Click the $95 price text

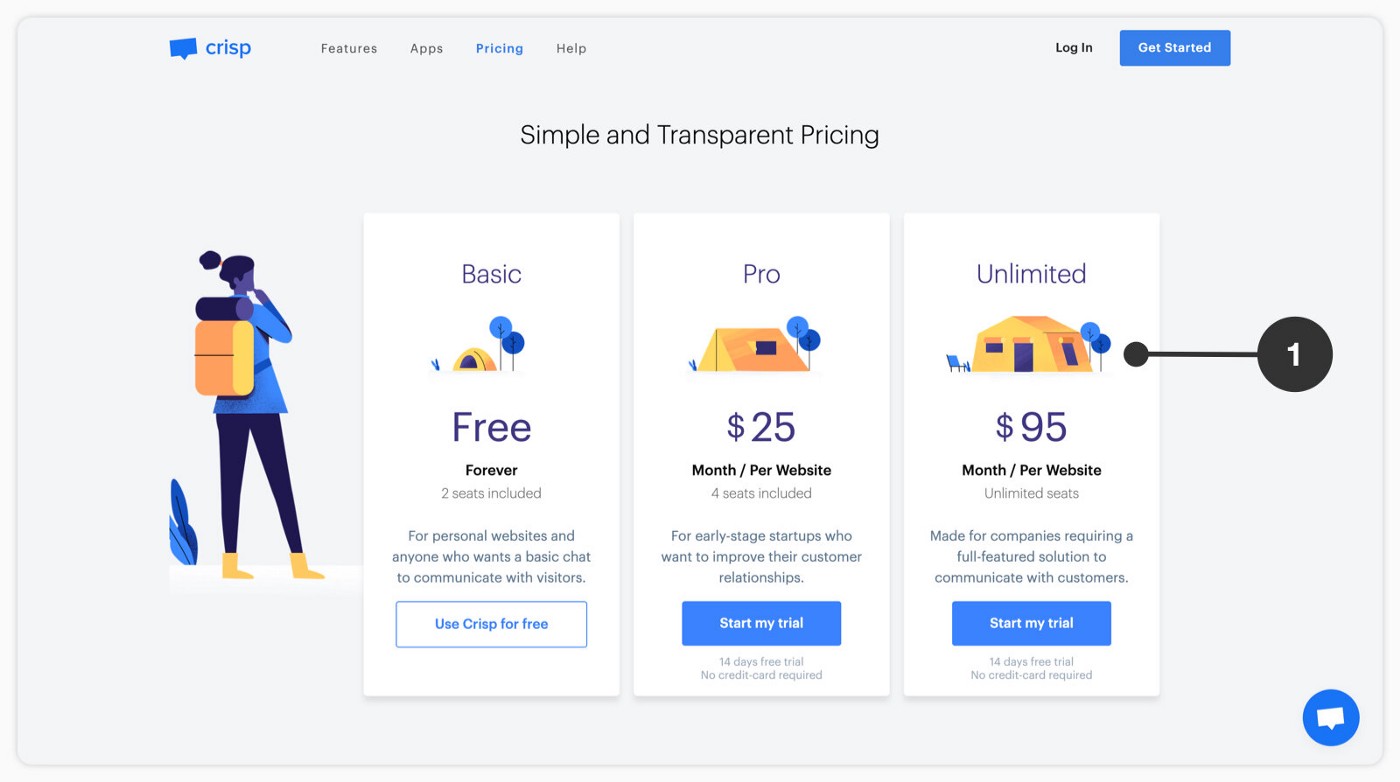(x=1031, y=427)
